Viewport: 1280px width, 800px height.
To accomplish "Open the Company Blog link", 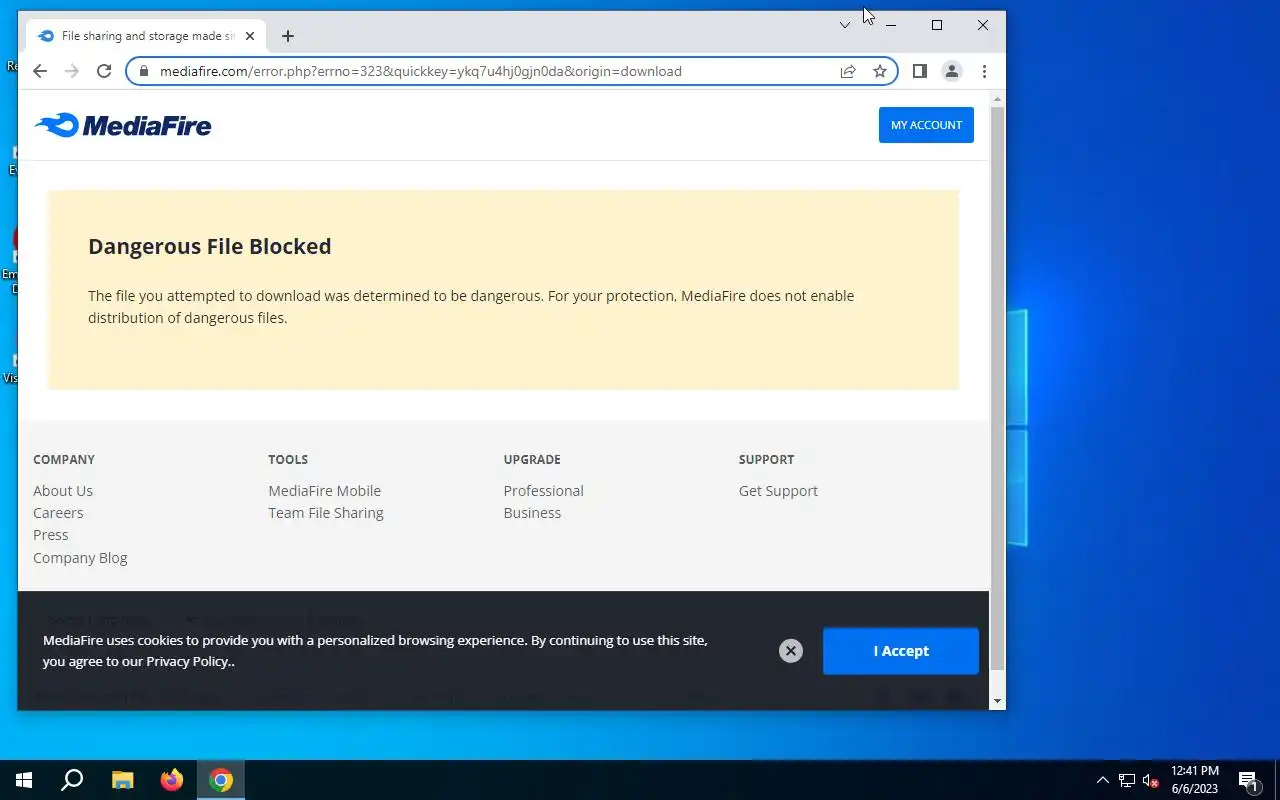I will pos(80,558).
